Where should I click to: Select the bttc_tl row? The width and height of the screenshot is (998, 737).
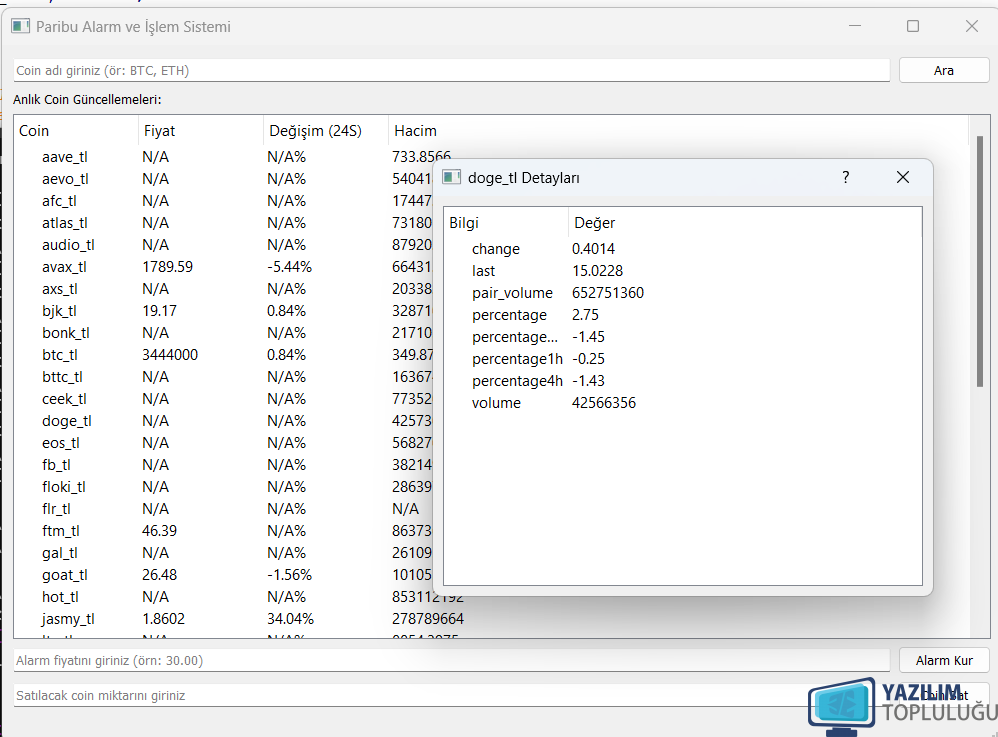tap(223, 377)
